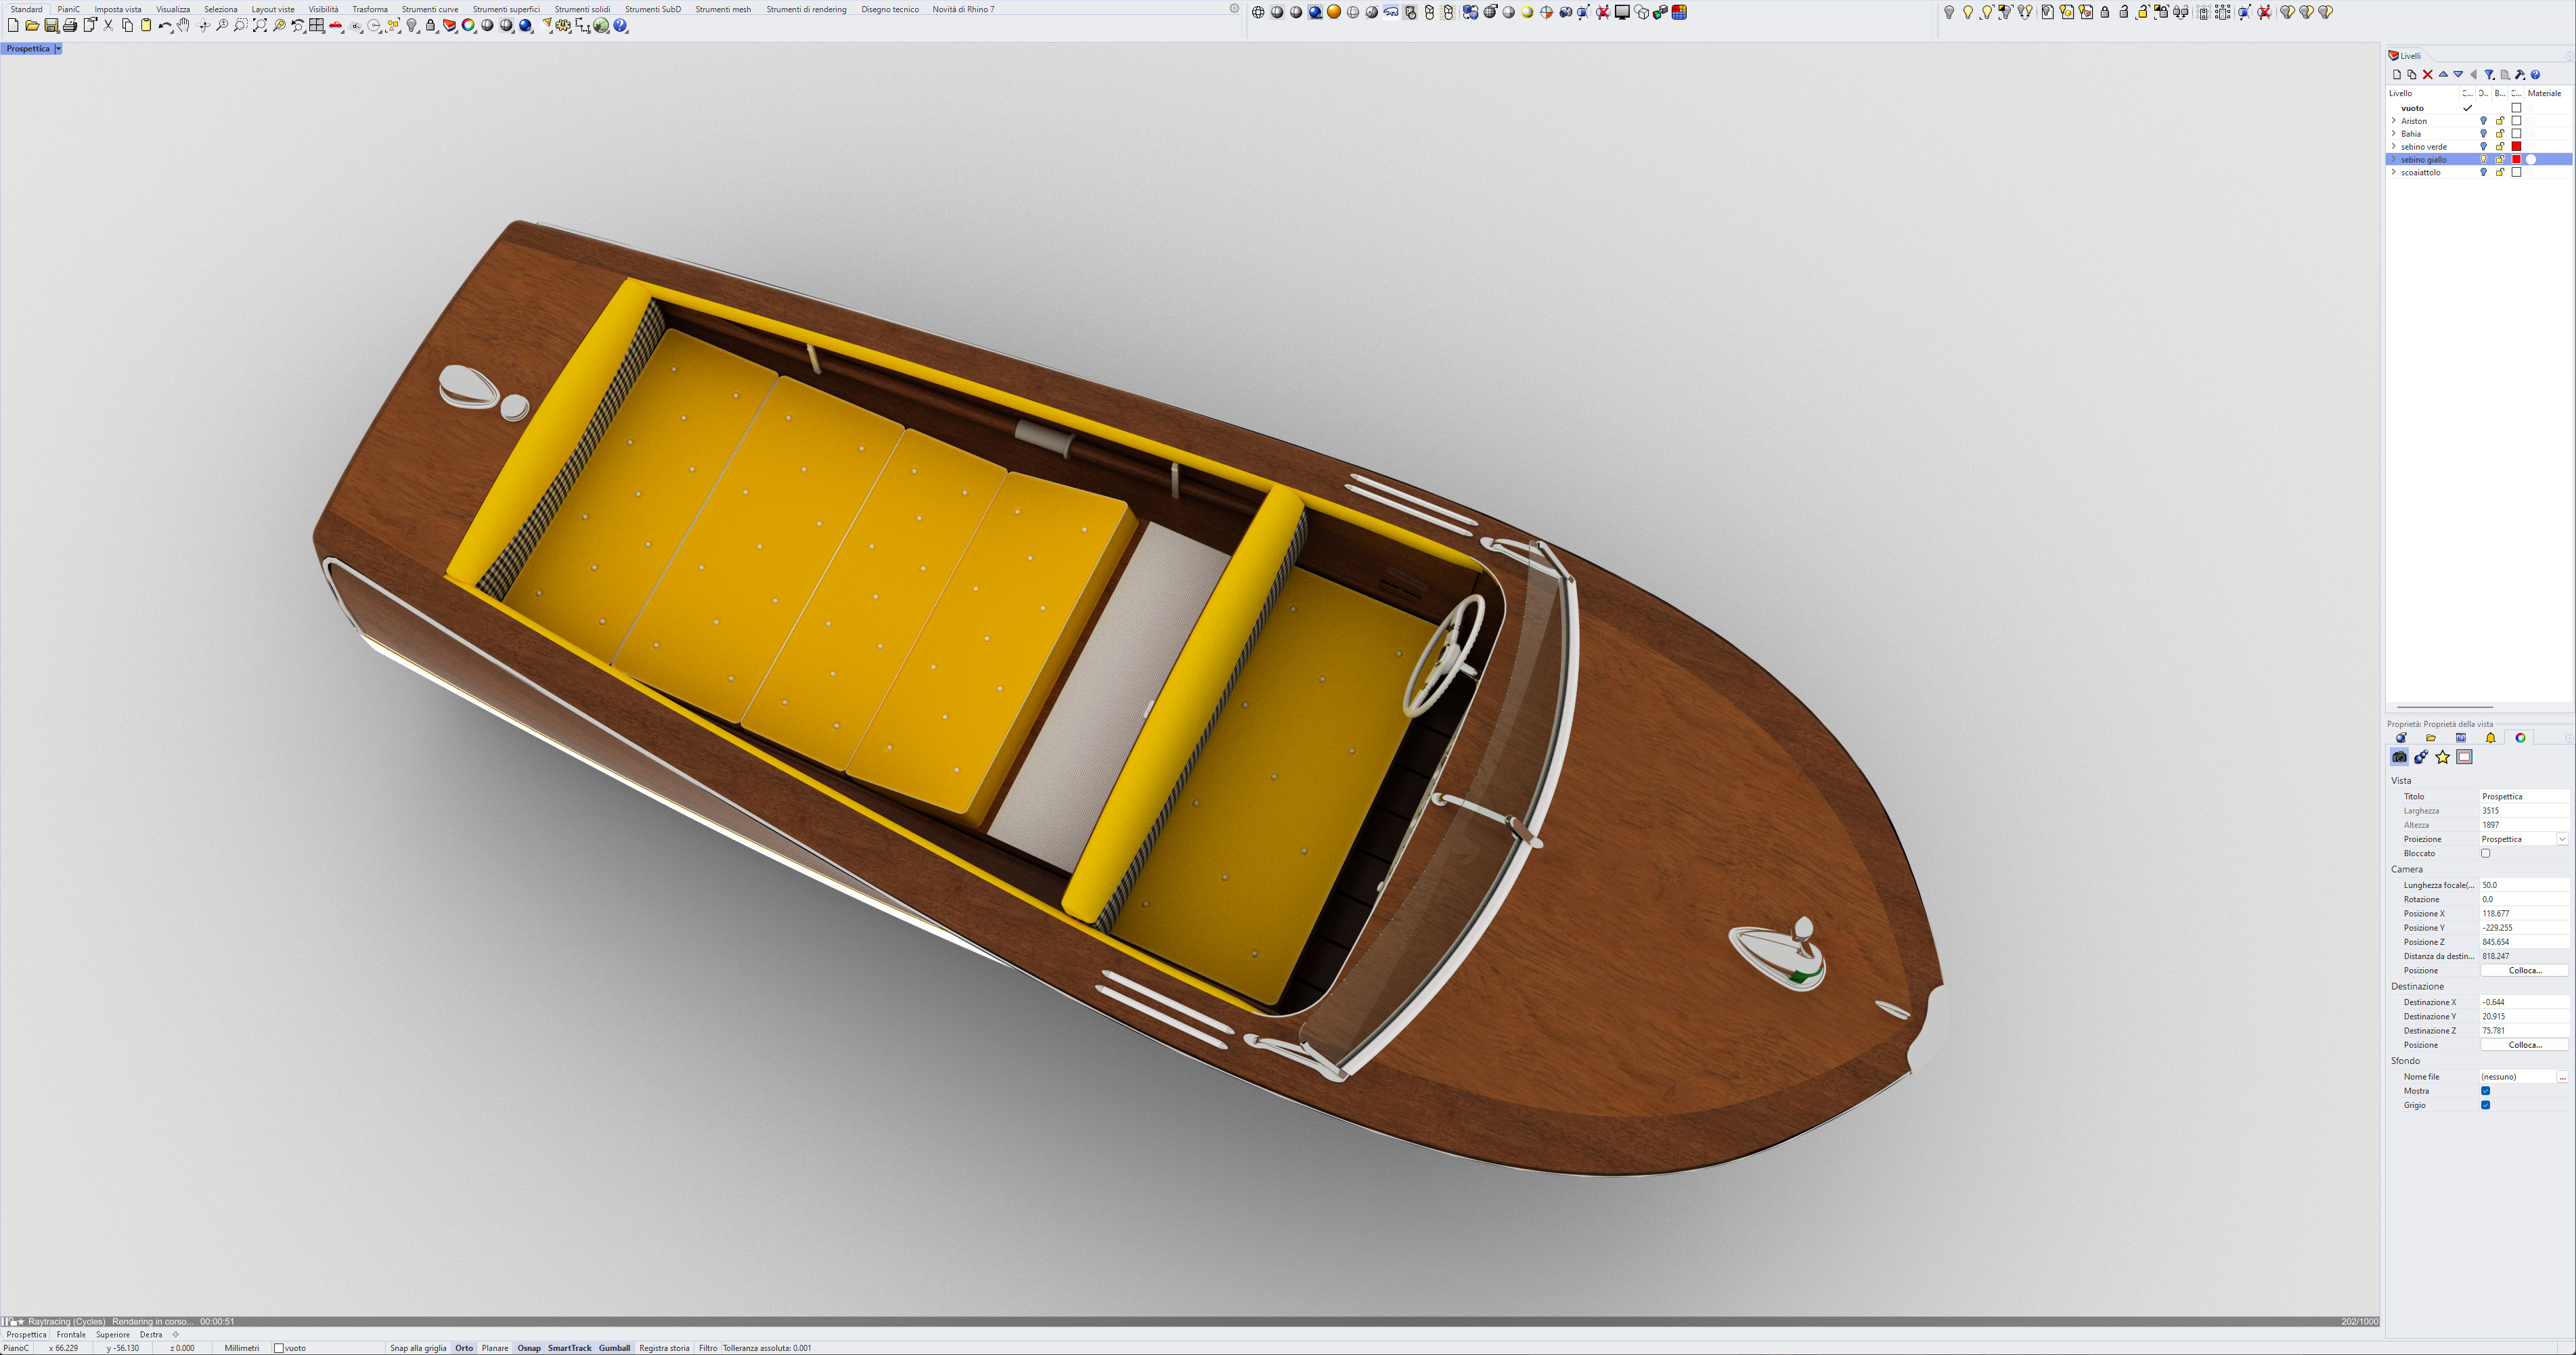Open the color wheel properties tab

tap(2520, 738)
